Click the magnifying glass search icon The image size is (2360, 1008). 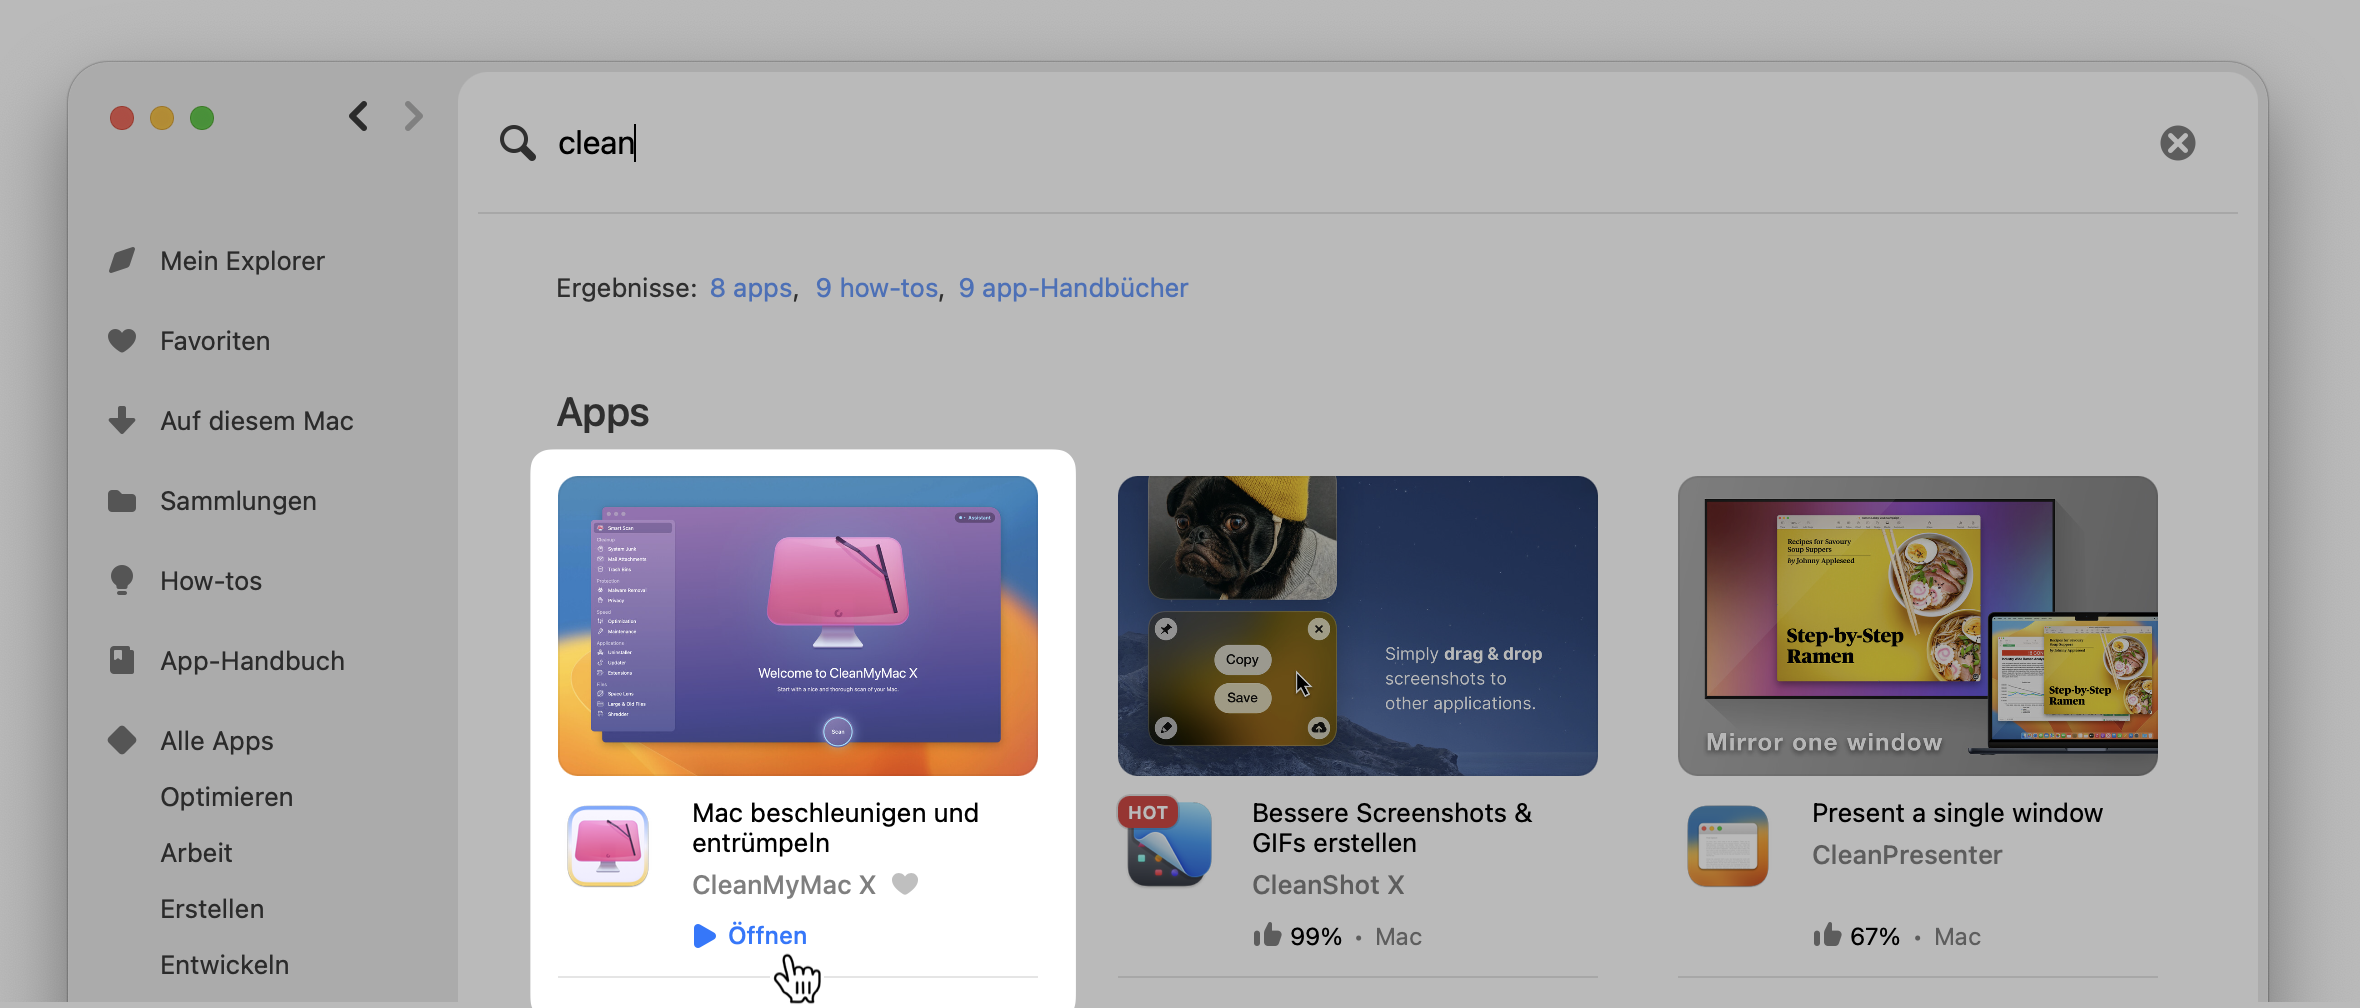click(517, 143)
